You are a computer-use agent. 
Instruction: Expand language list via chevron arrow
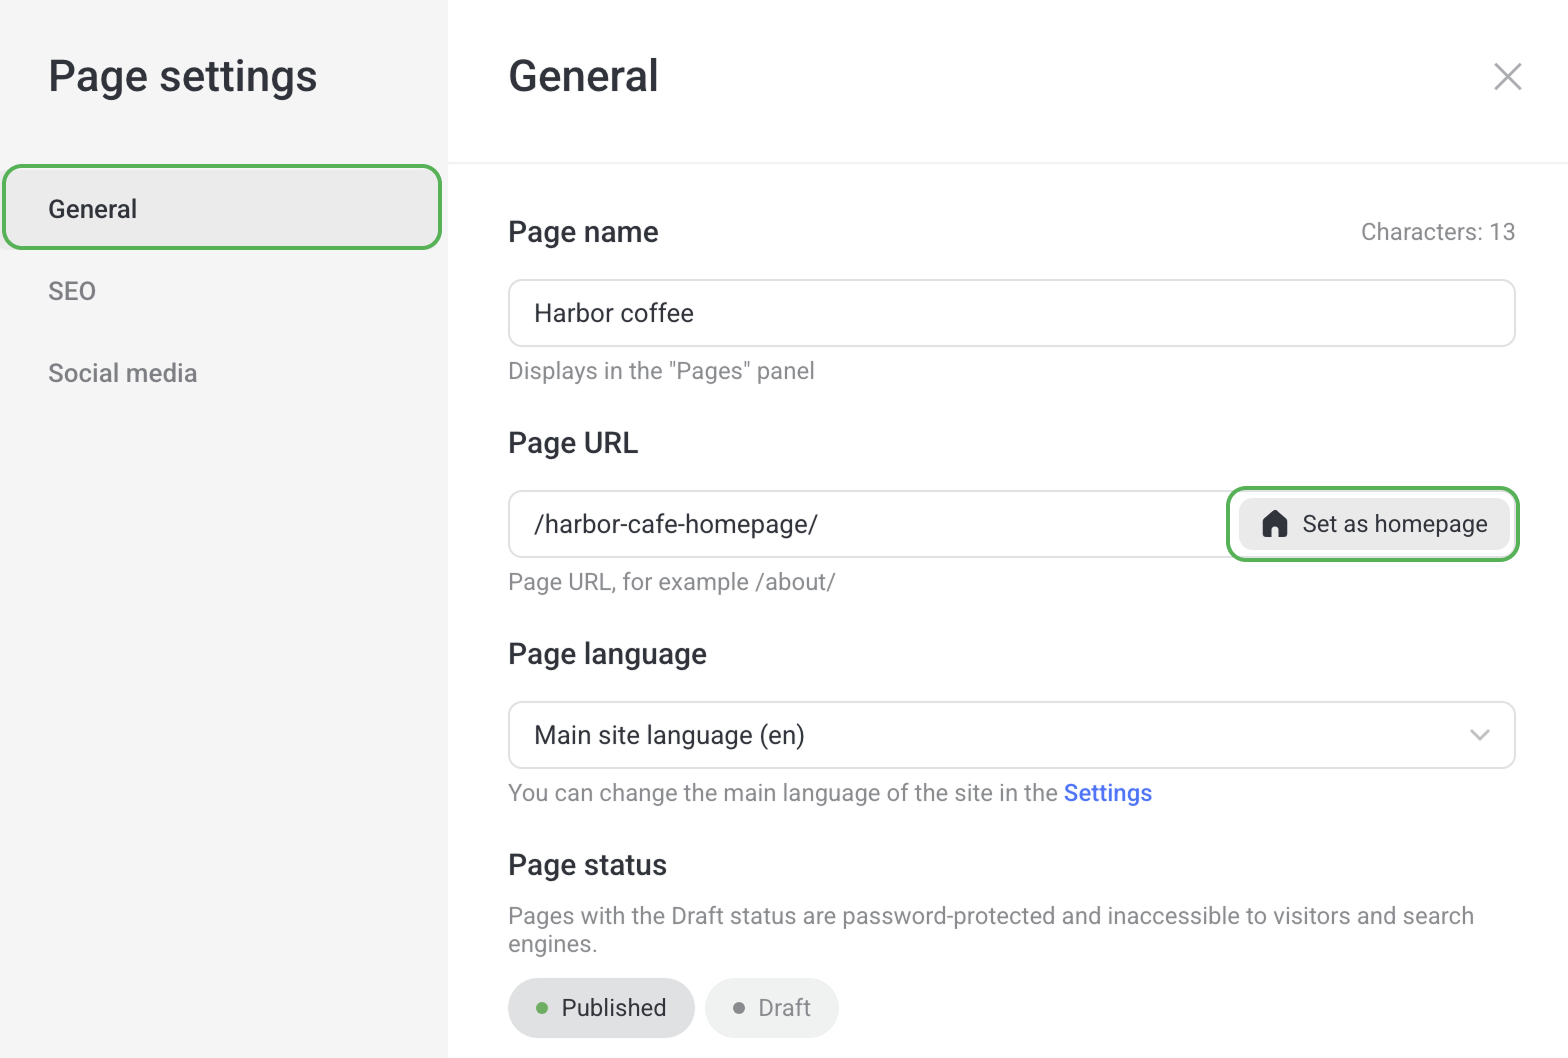pos(1479,735)
